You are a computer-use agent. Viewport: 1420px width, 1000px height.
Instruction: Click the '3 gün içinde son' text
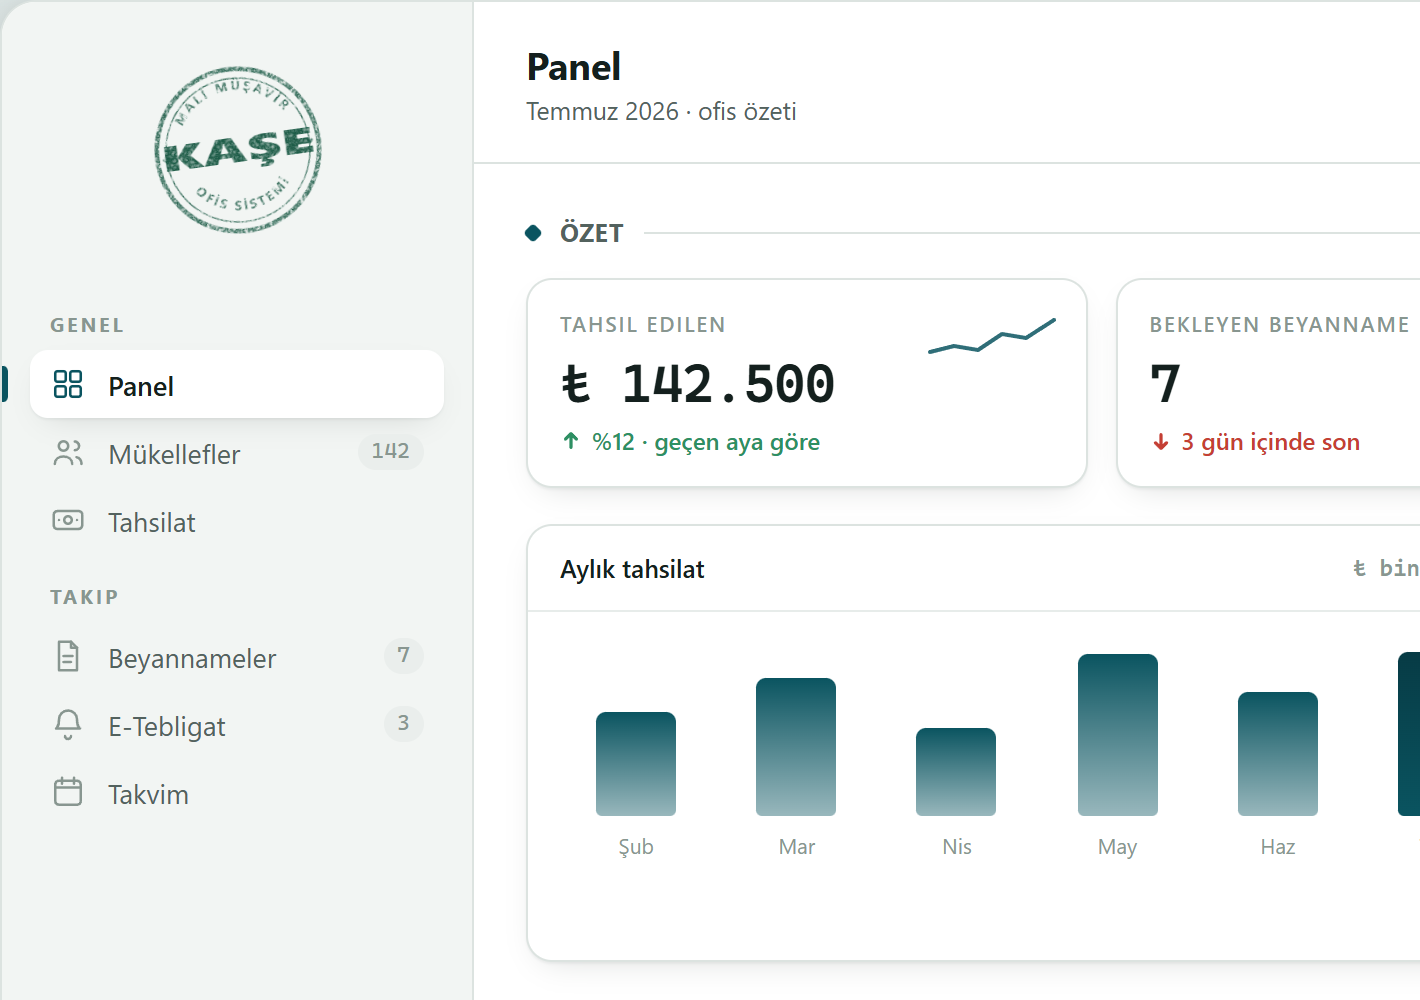coord(1270,442)
